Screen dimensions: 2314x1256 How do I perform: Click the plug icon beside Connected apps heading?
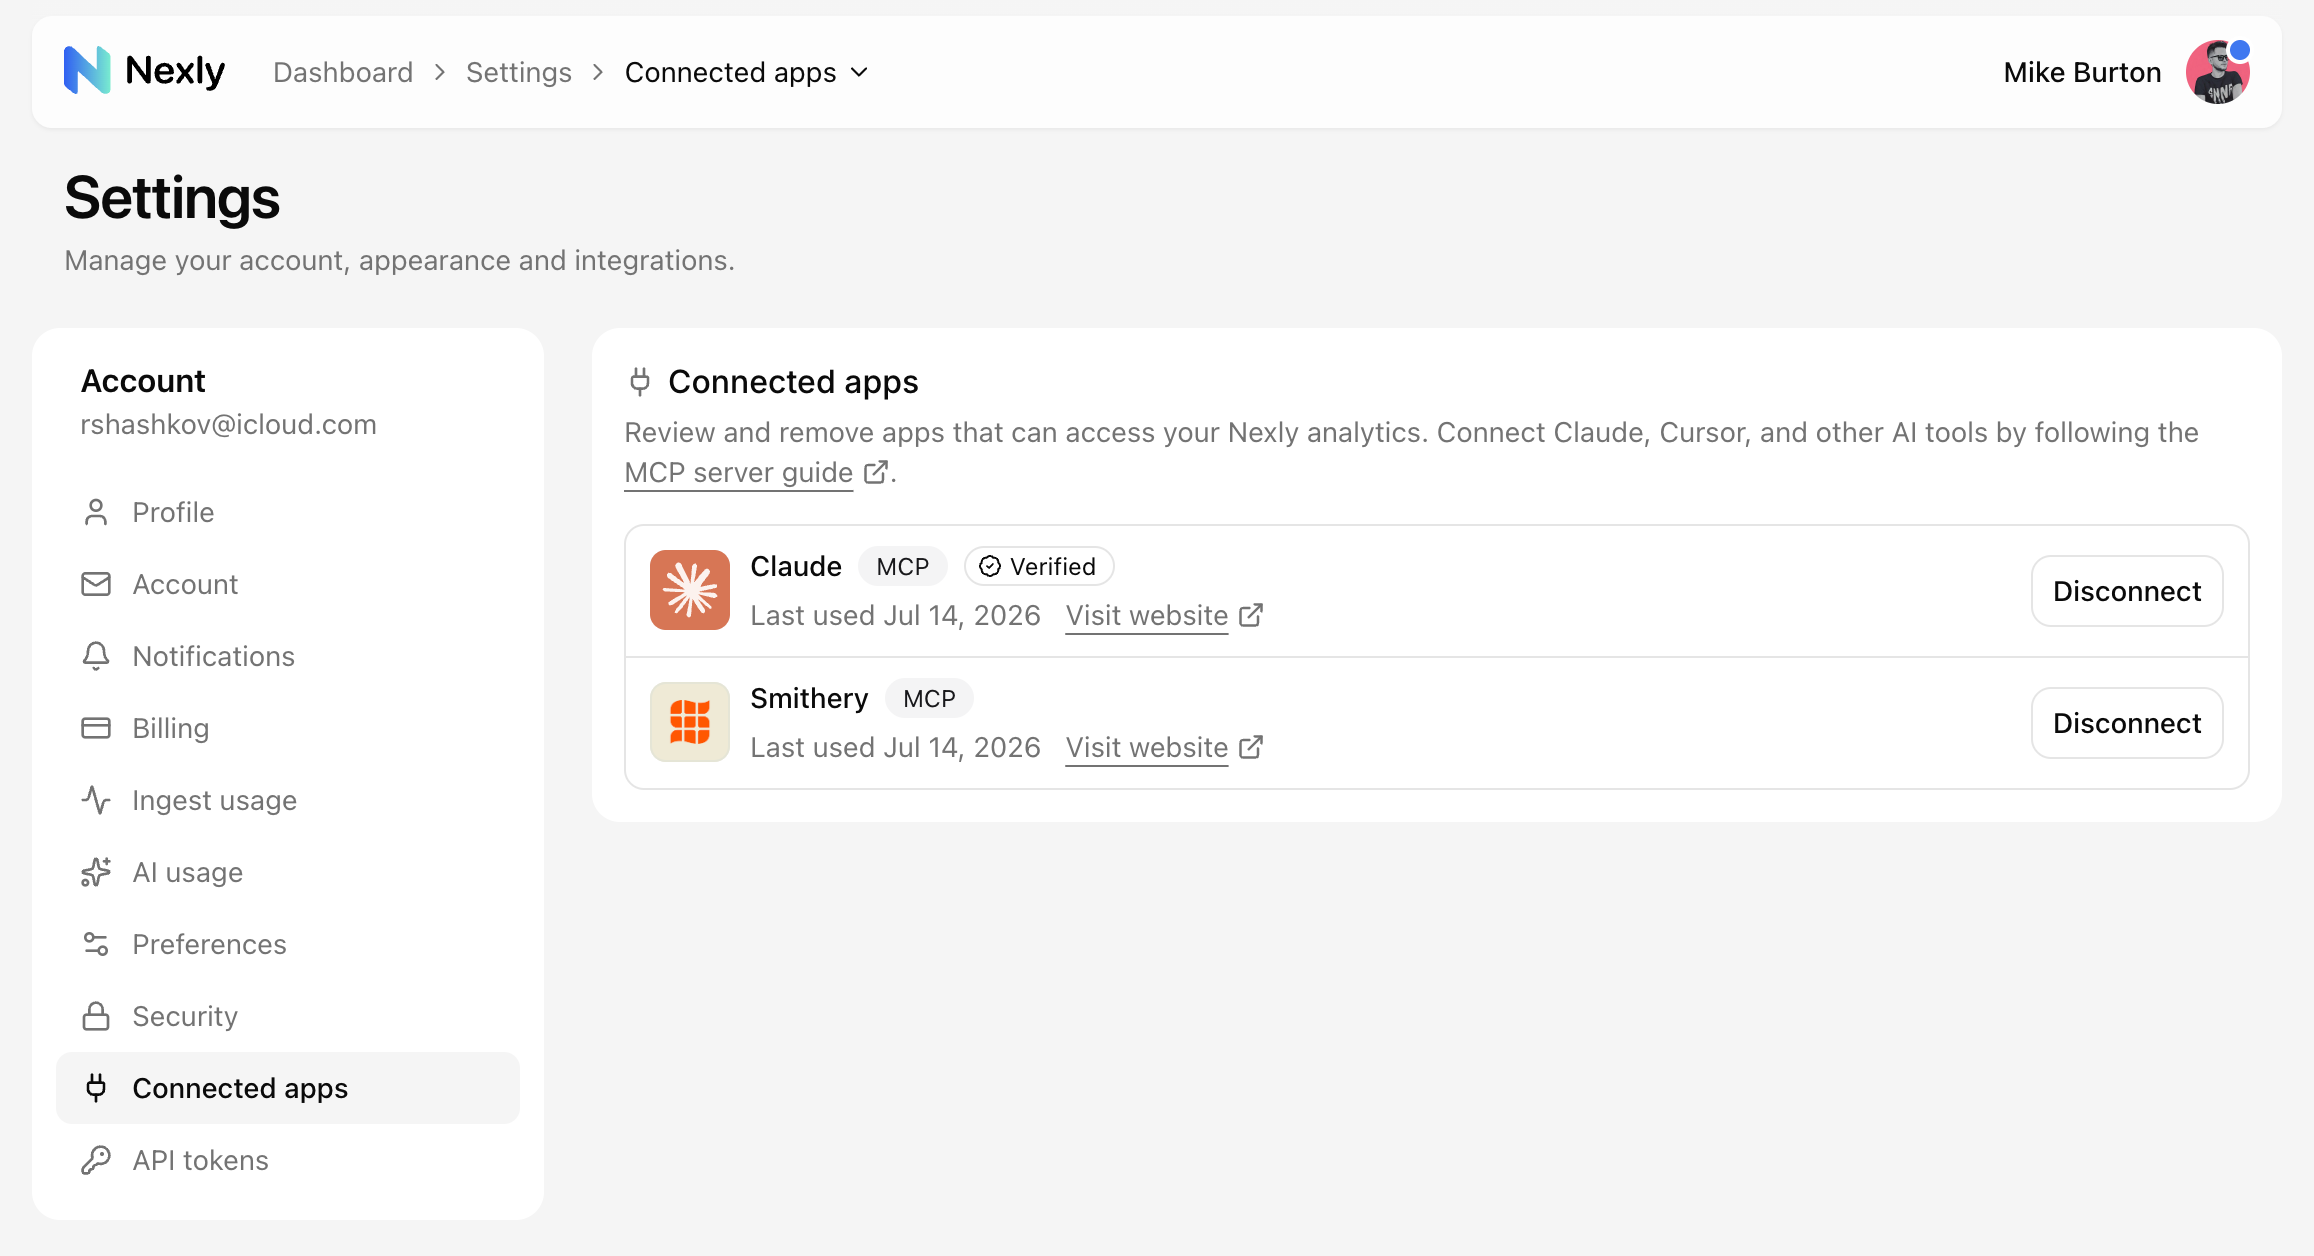640,381
